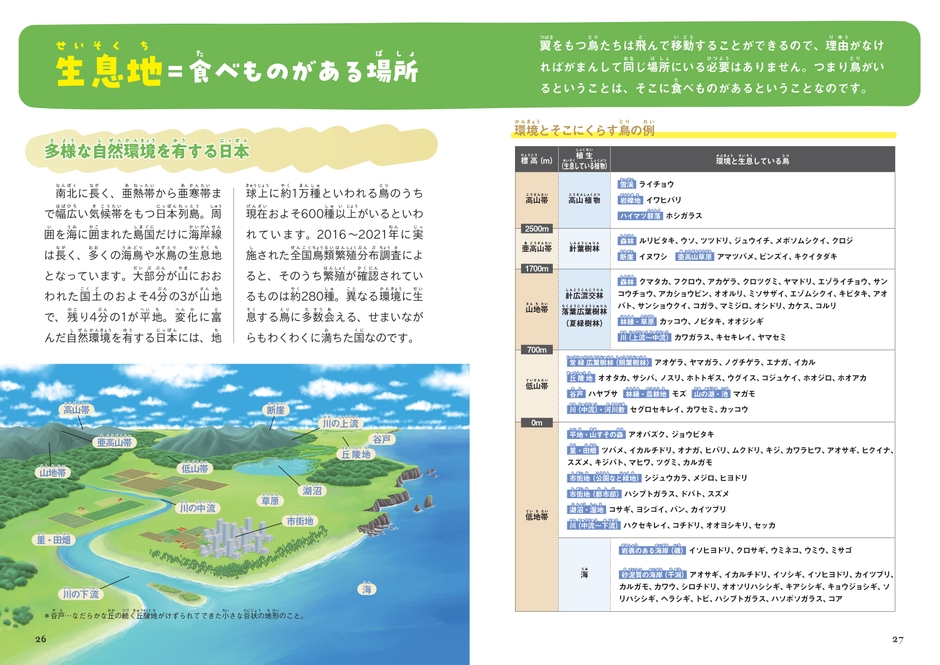Click the 海 label on the ocean
The width and height of the screenshot is (940, 665).
pos(366,589)
